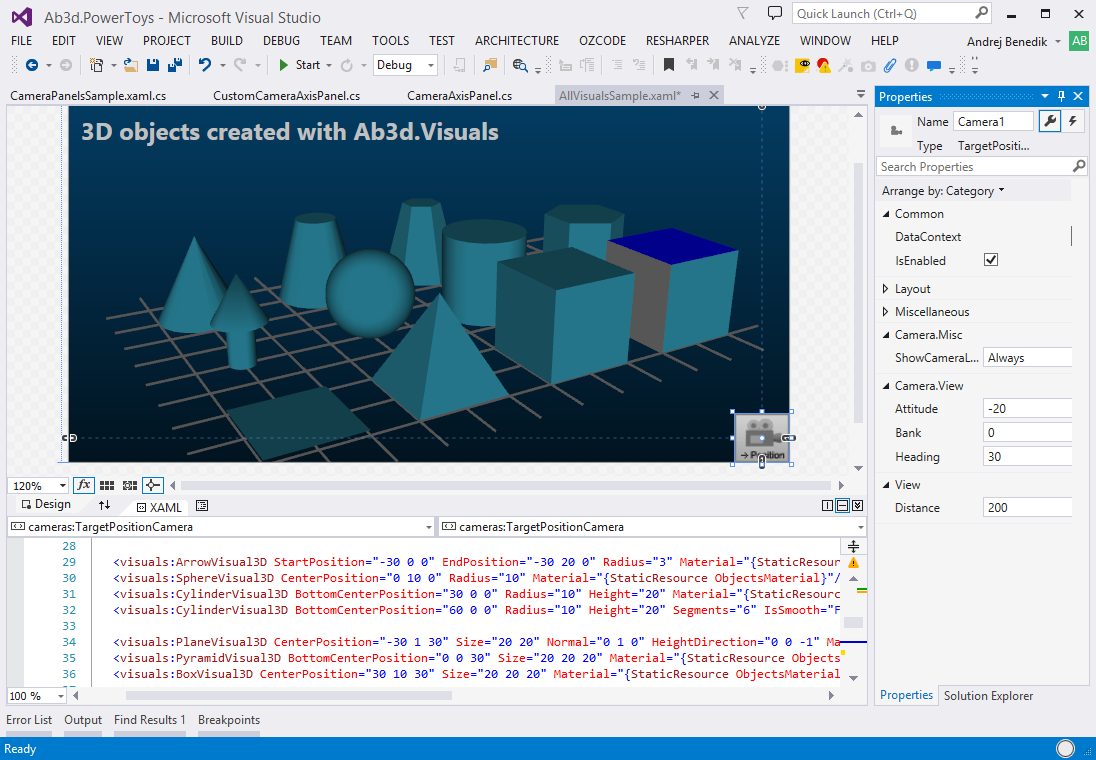
Task: Toggle the fx effects button in designer
Action: point(84,485)
